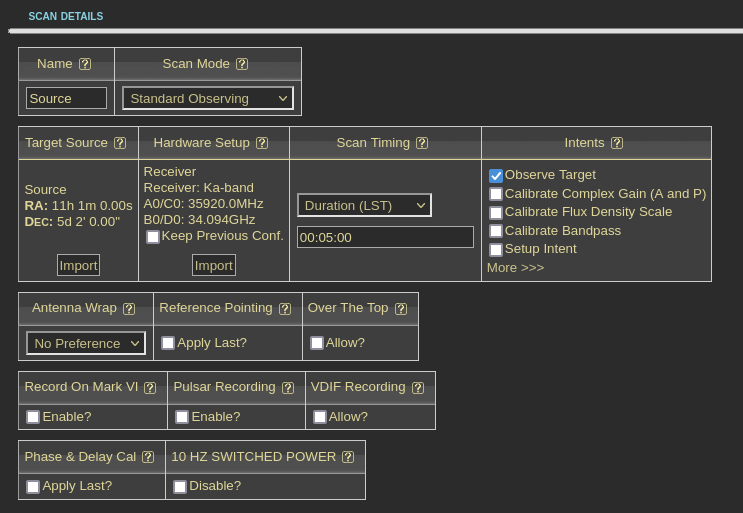Open the No Preference antenna wrap dropdown

(x=86, y=343)
